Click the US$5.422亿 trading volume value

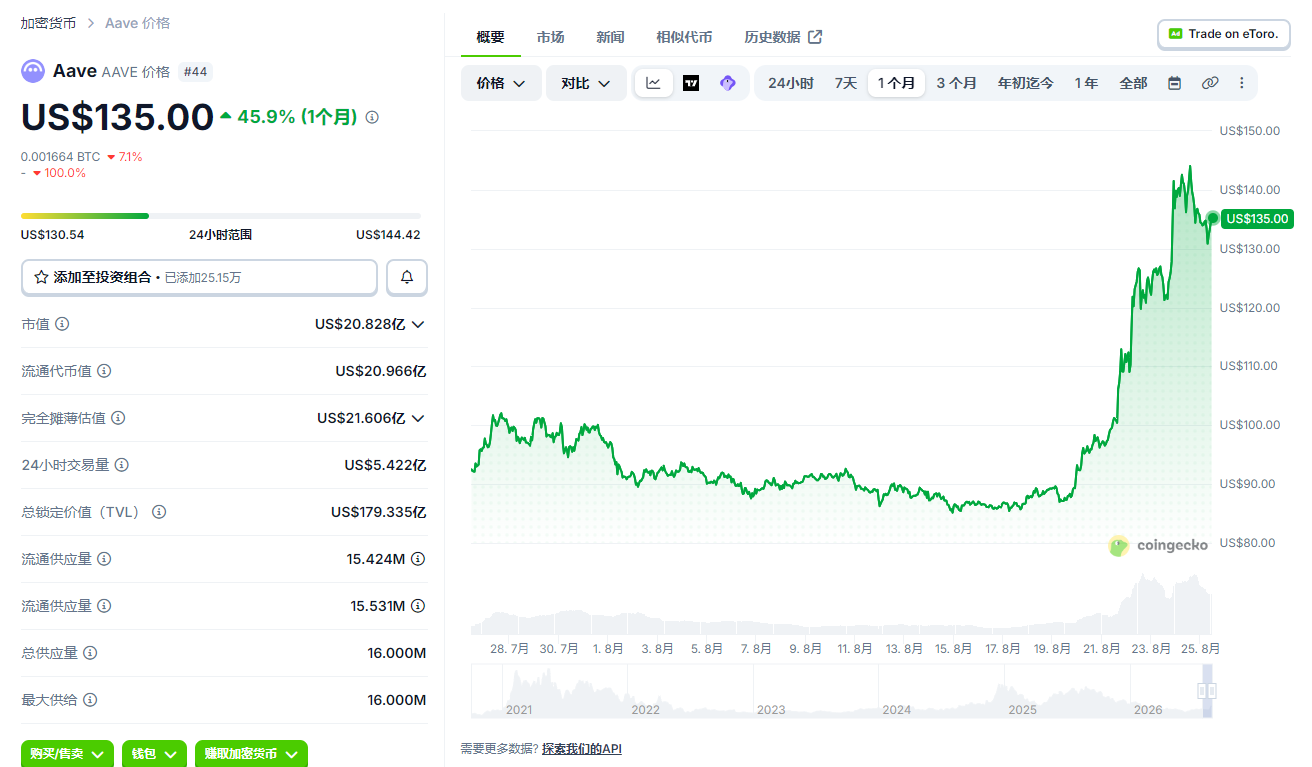pos(386,465)
